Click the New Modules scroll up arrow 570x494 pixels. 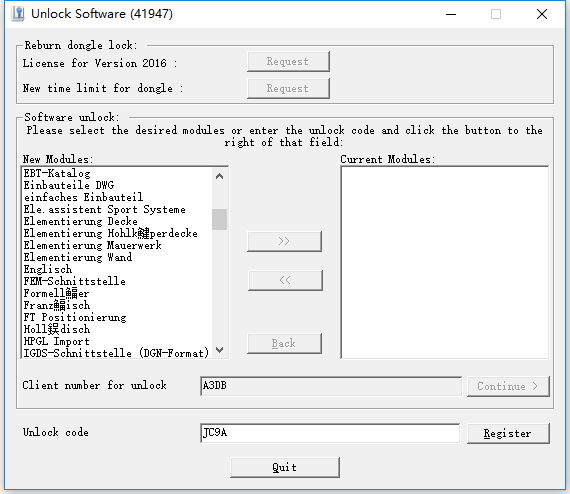tap(219, 177)
